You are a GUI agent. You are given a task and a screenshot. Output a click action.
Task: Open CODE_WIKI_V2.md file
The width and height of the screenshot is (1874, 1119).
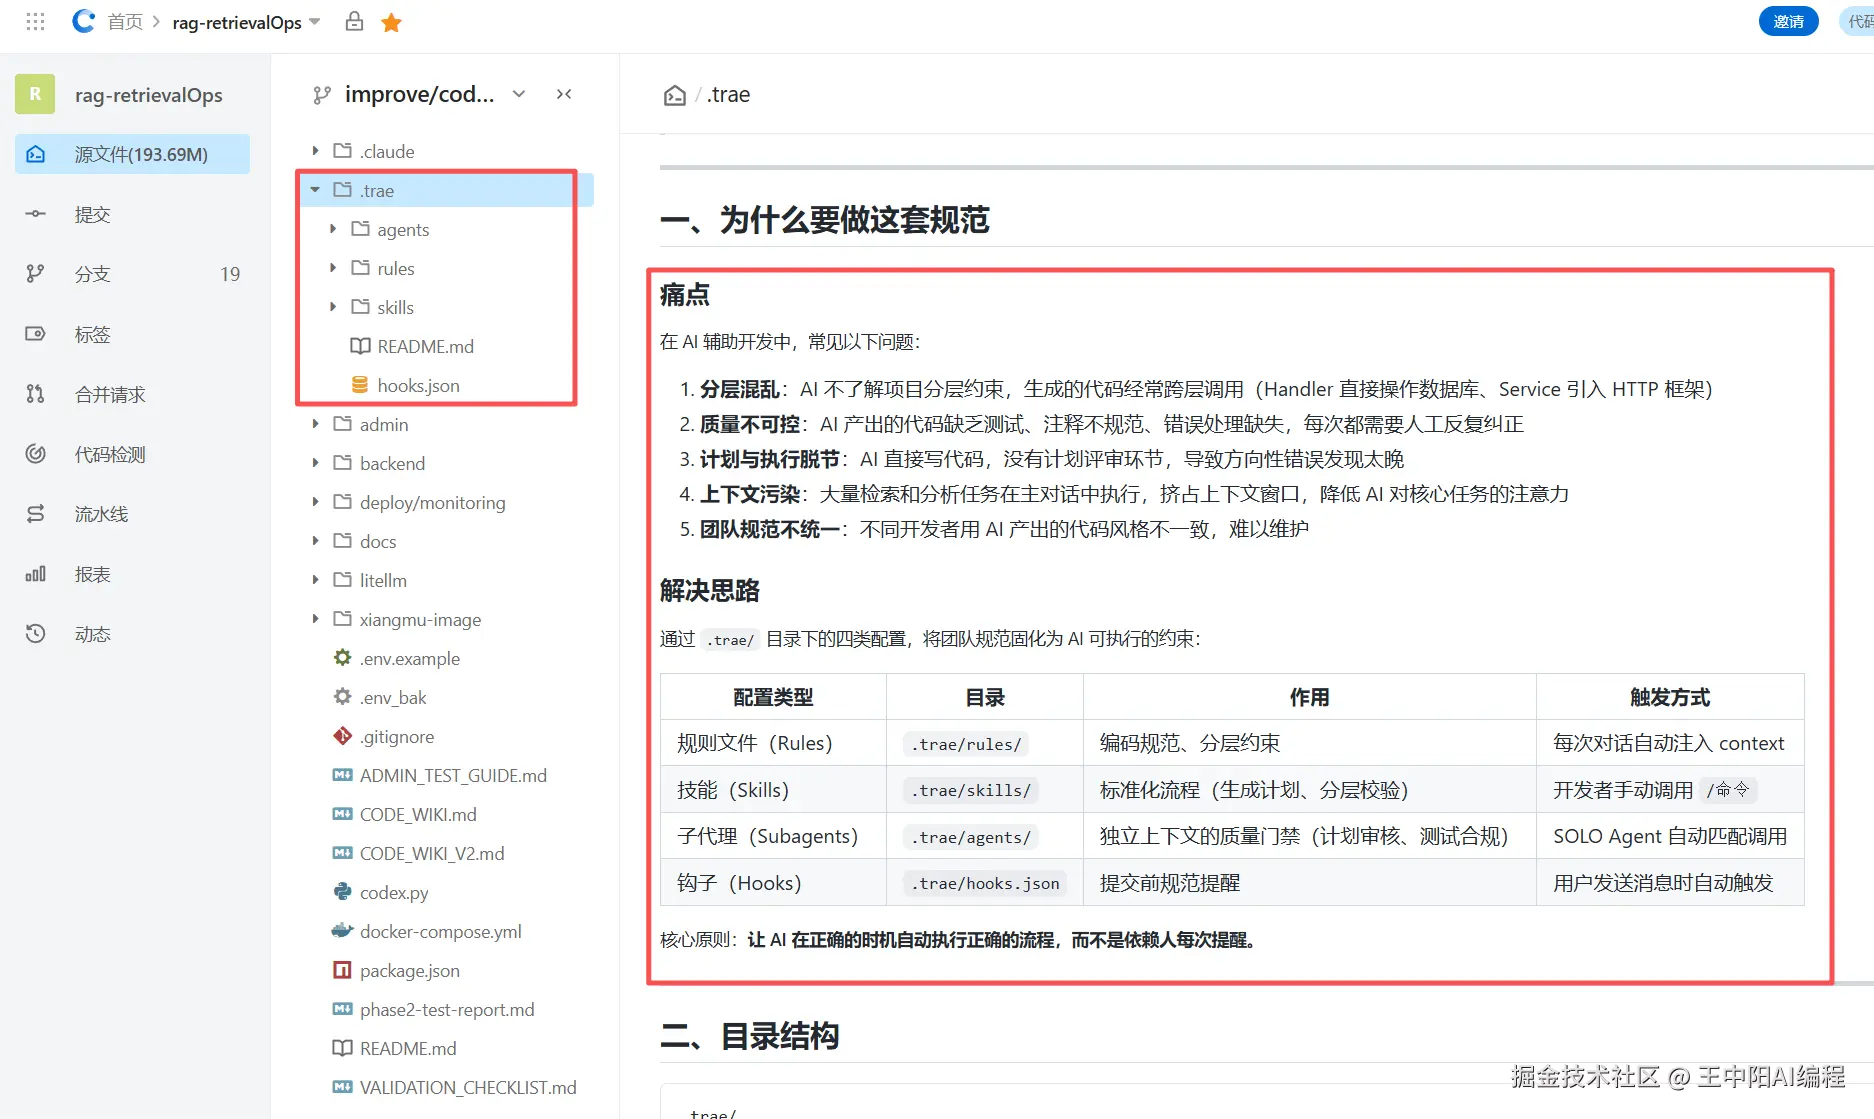pos(432,853)
